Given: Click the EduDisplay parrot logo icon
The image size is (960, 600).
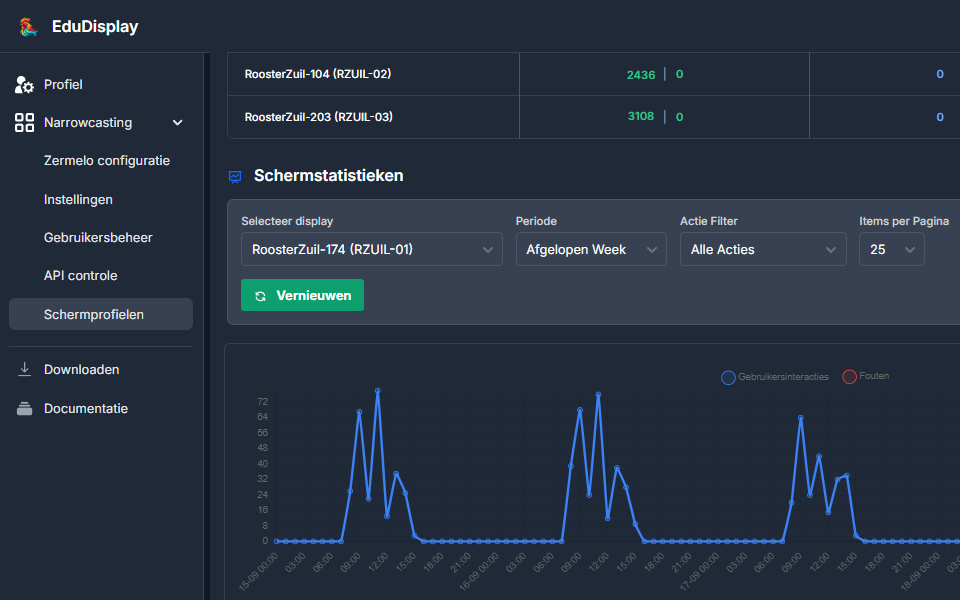Looking at the screenshot, I should tap(27, 27).
